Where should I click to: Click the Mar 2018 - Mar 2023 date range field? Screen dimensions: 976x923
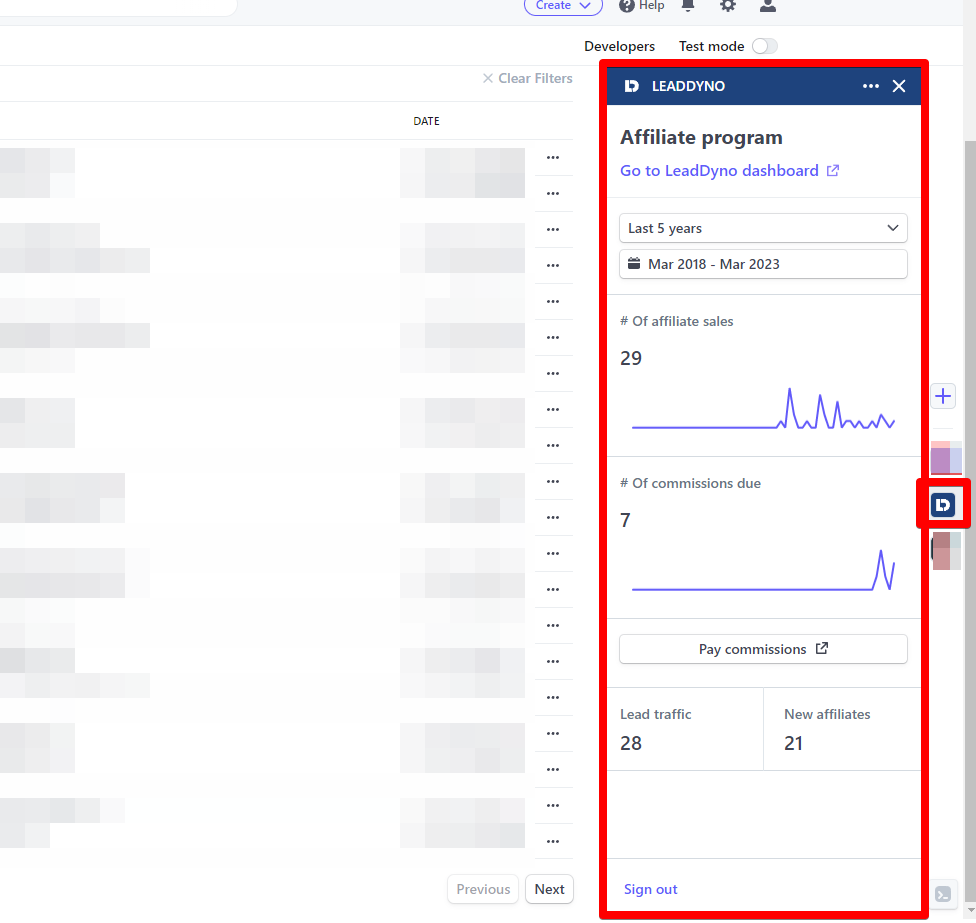763,264
